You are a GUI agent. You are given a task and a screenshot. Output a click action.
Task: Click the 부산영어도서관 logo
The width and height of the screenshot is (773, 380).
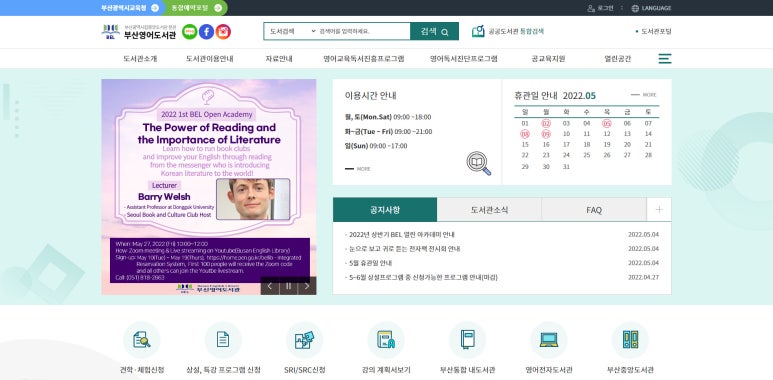(x=139, y=32)
